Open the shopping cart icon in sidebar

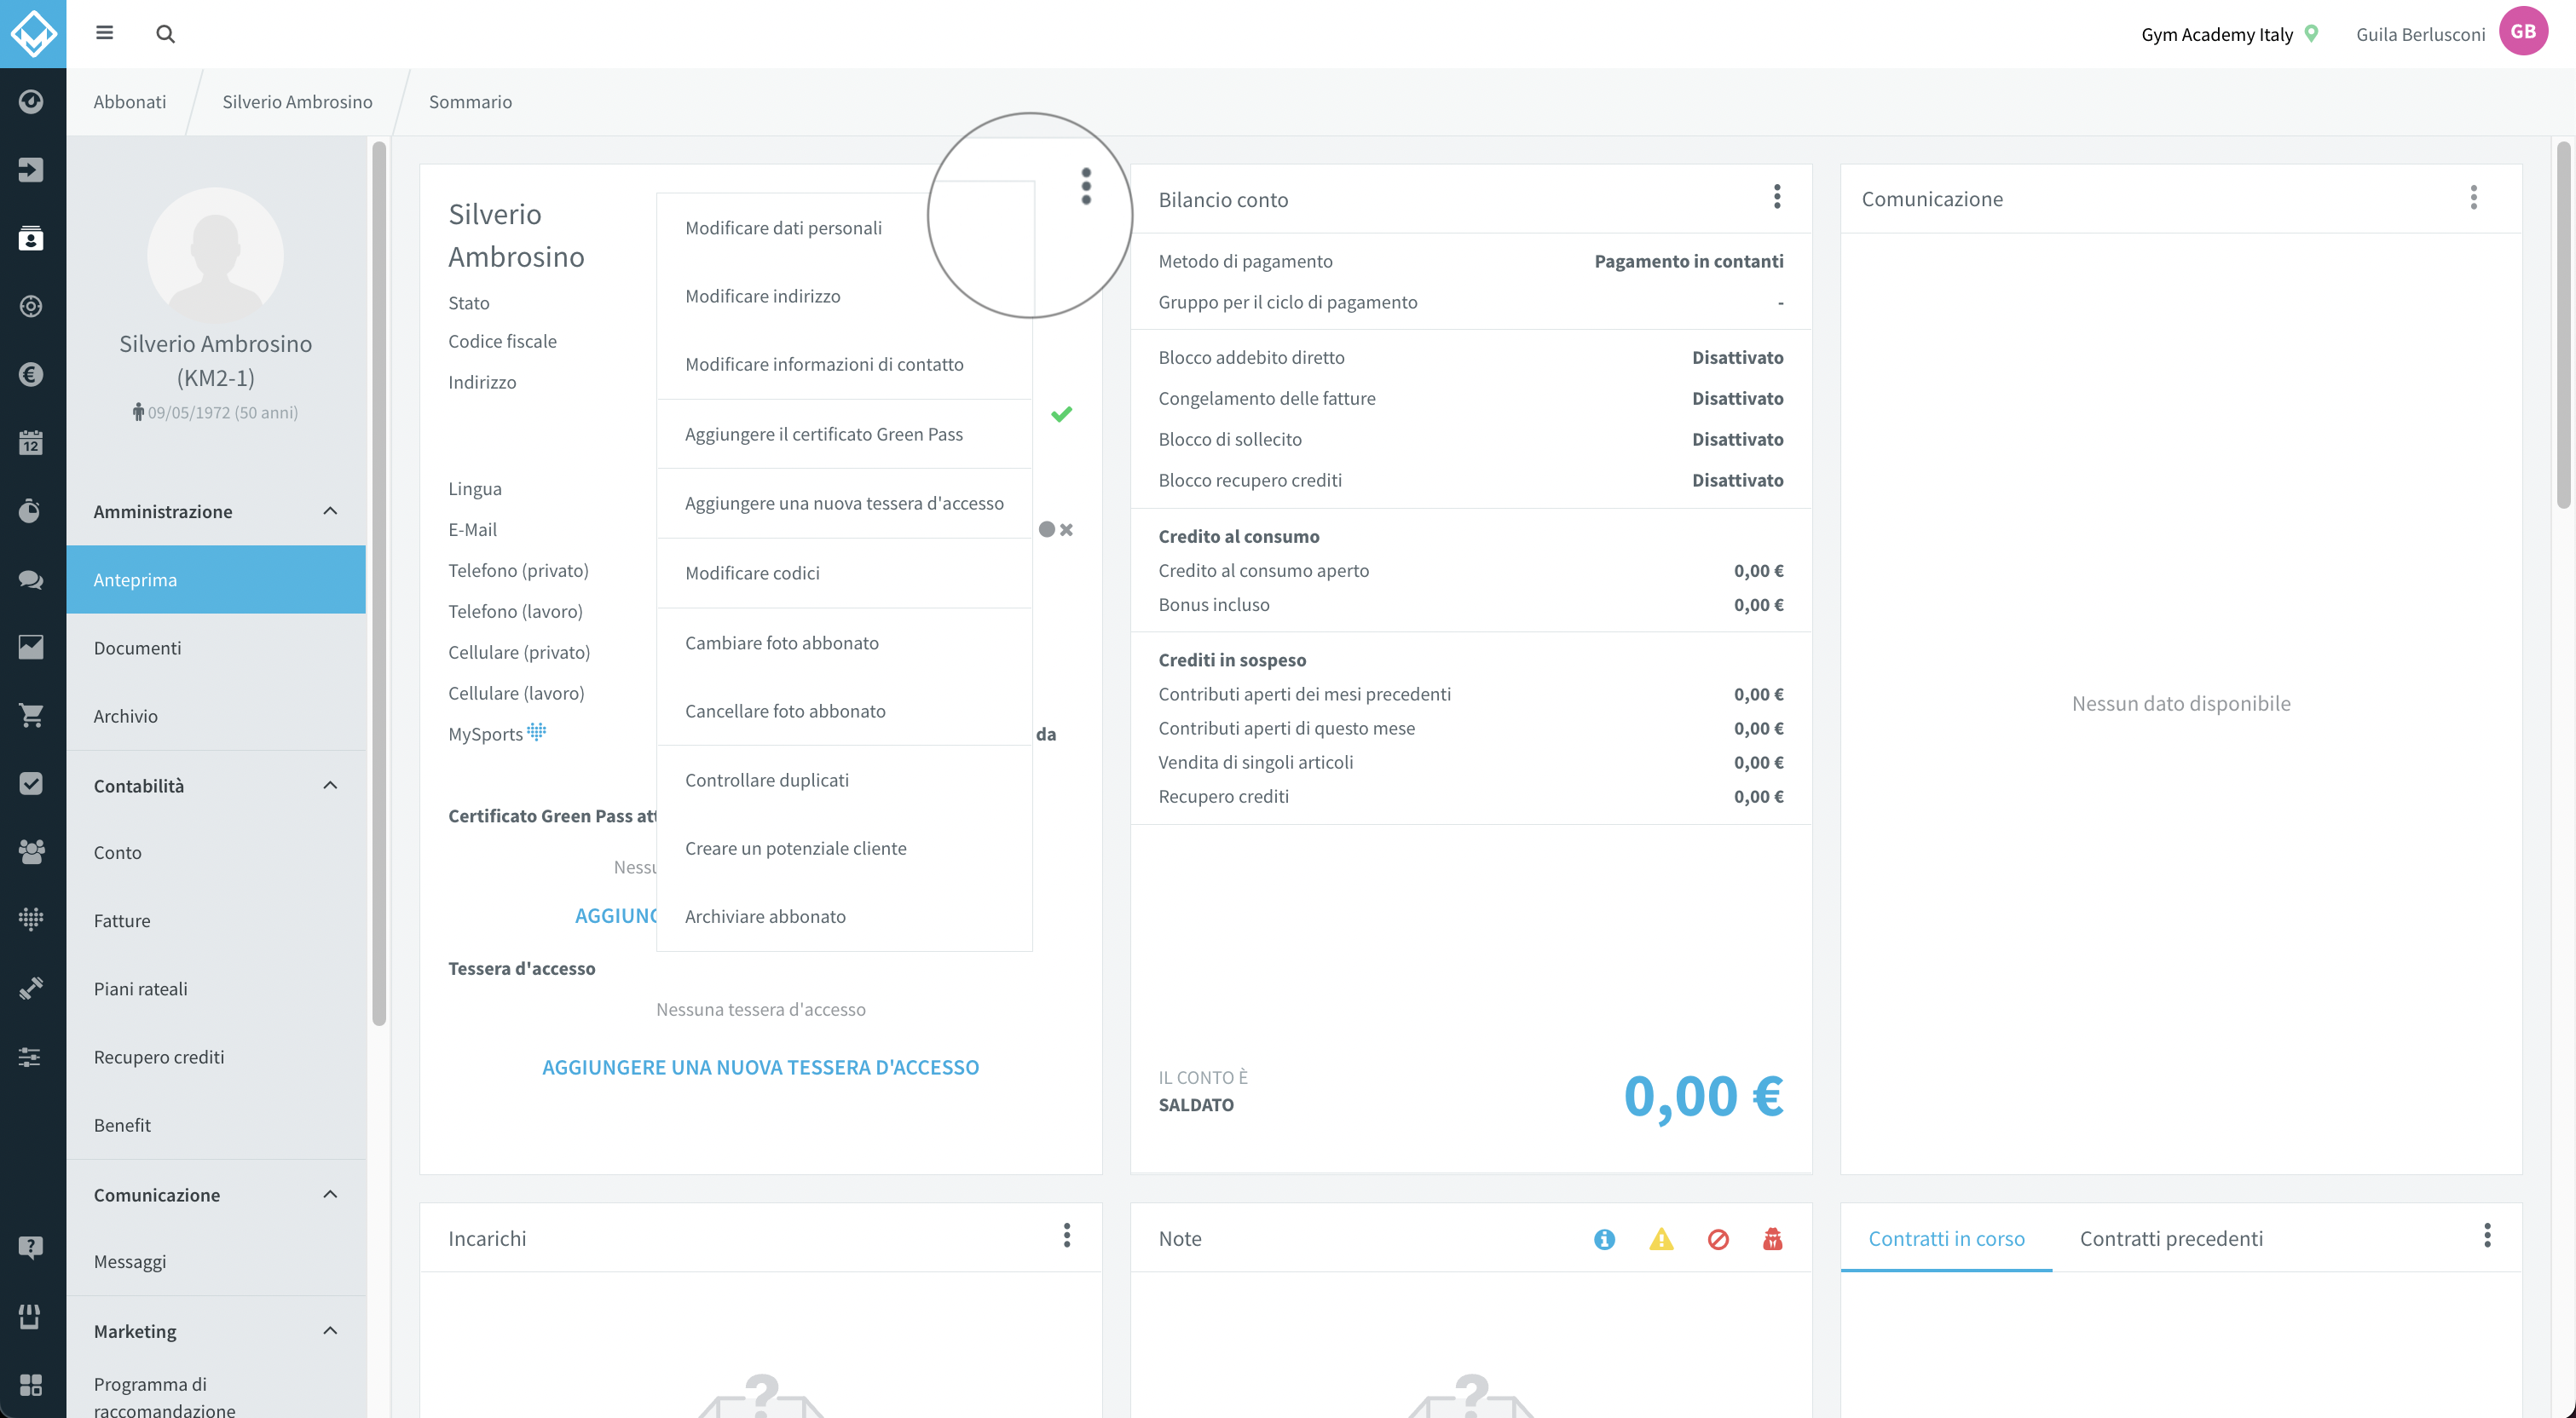31,715
